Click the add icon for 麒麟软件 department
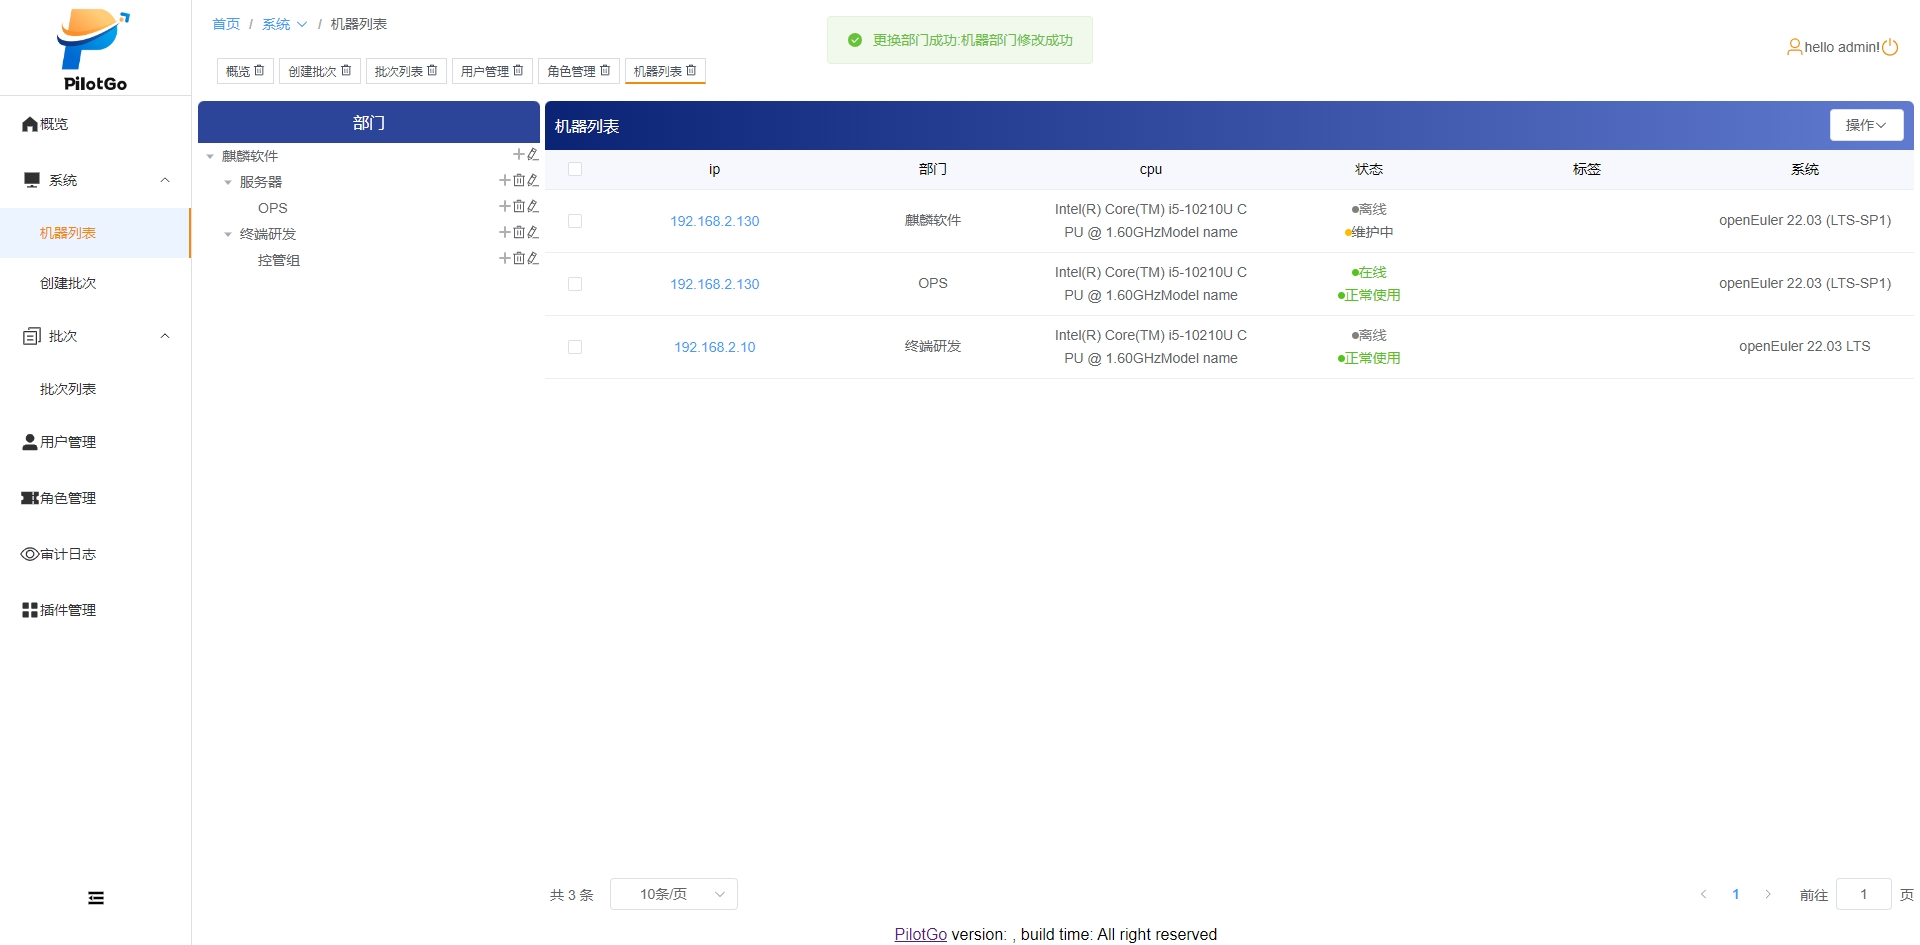 (518, 155)
